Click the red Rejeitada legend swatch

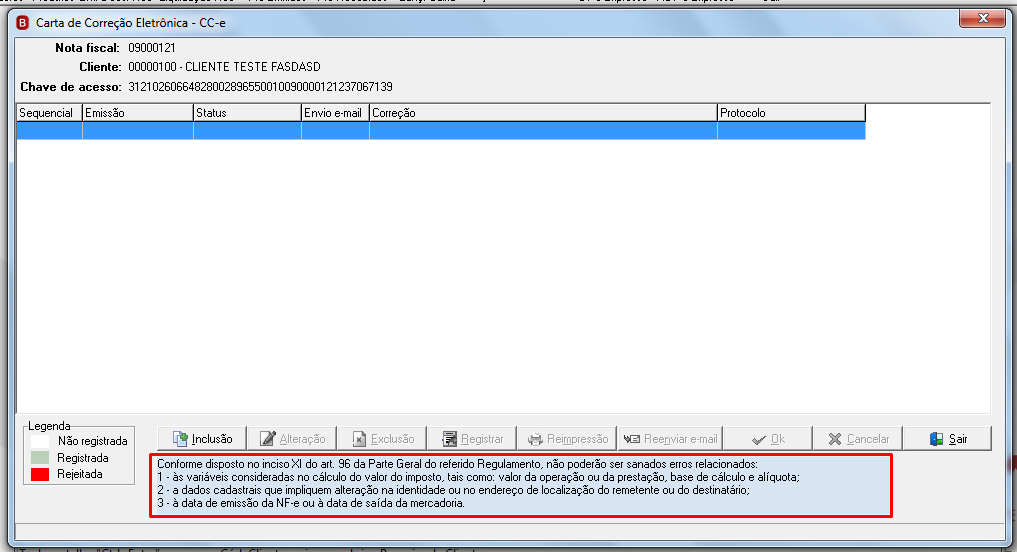pos(40,474)
